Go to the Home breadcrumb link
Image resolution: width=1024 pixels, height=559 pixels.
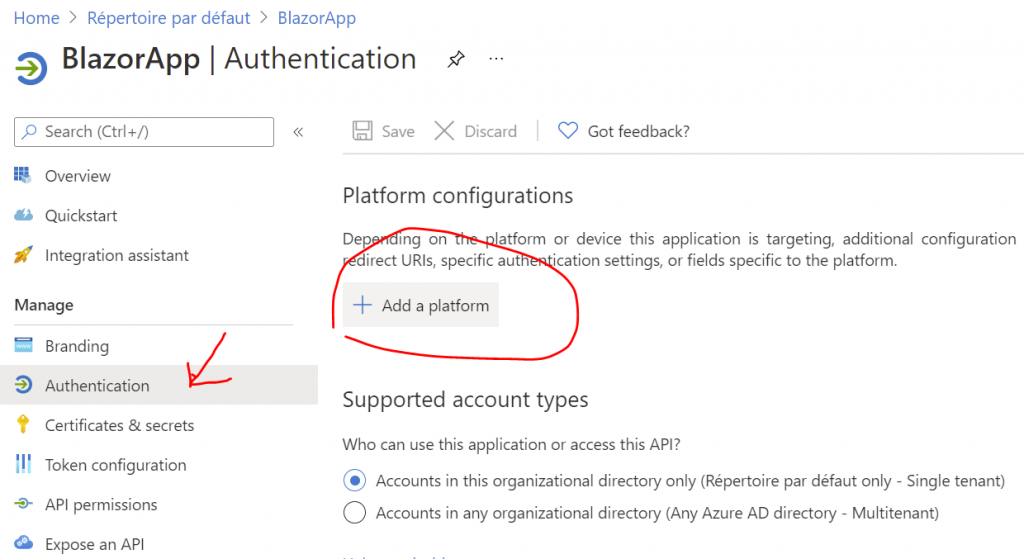[37, 18]
